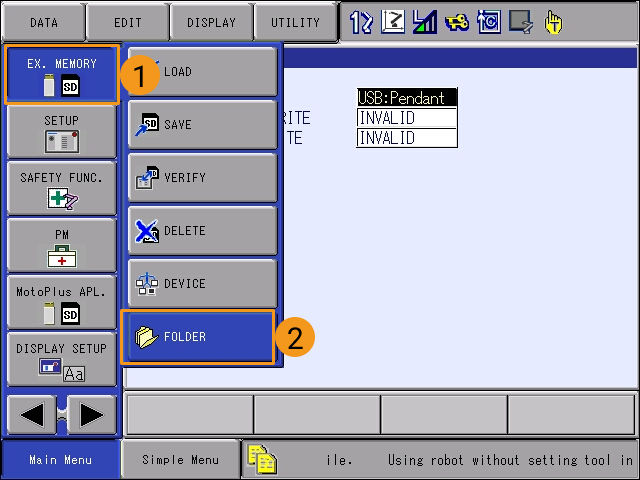The height and width of the screenshot is (480, 640).
Task: Open the DISPLAY menu
Action: 211,22
